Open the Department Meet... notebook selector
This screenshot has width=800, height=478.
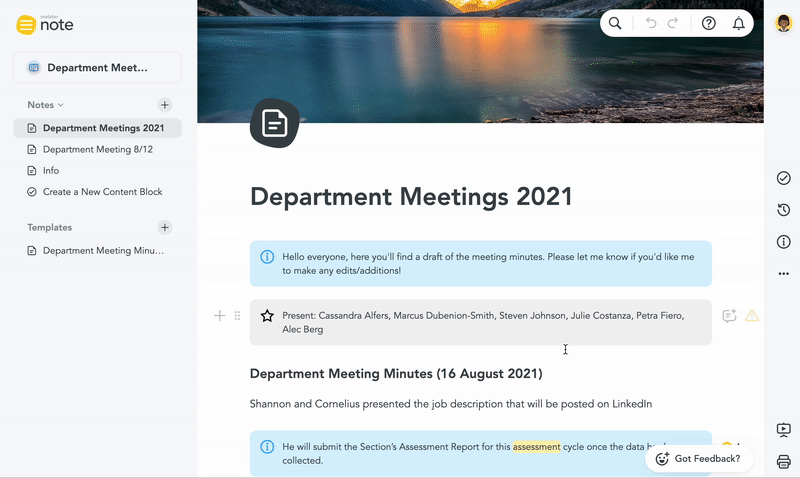(97, 67)
